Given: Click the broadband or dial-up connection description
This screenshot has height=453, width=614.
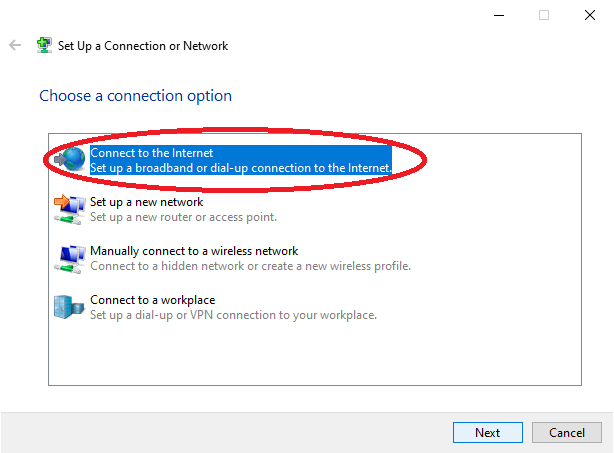Looking at the screenshot, I should [240, 168].
